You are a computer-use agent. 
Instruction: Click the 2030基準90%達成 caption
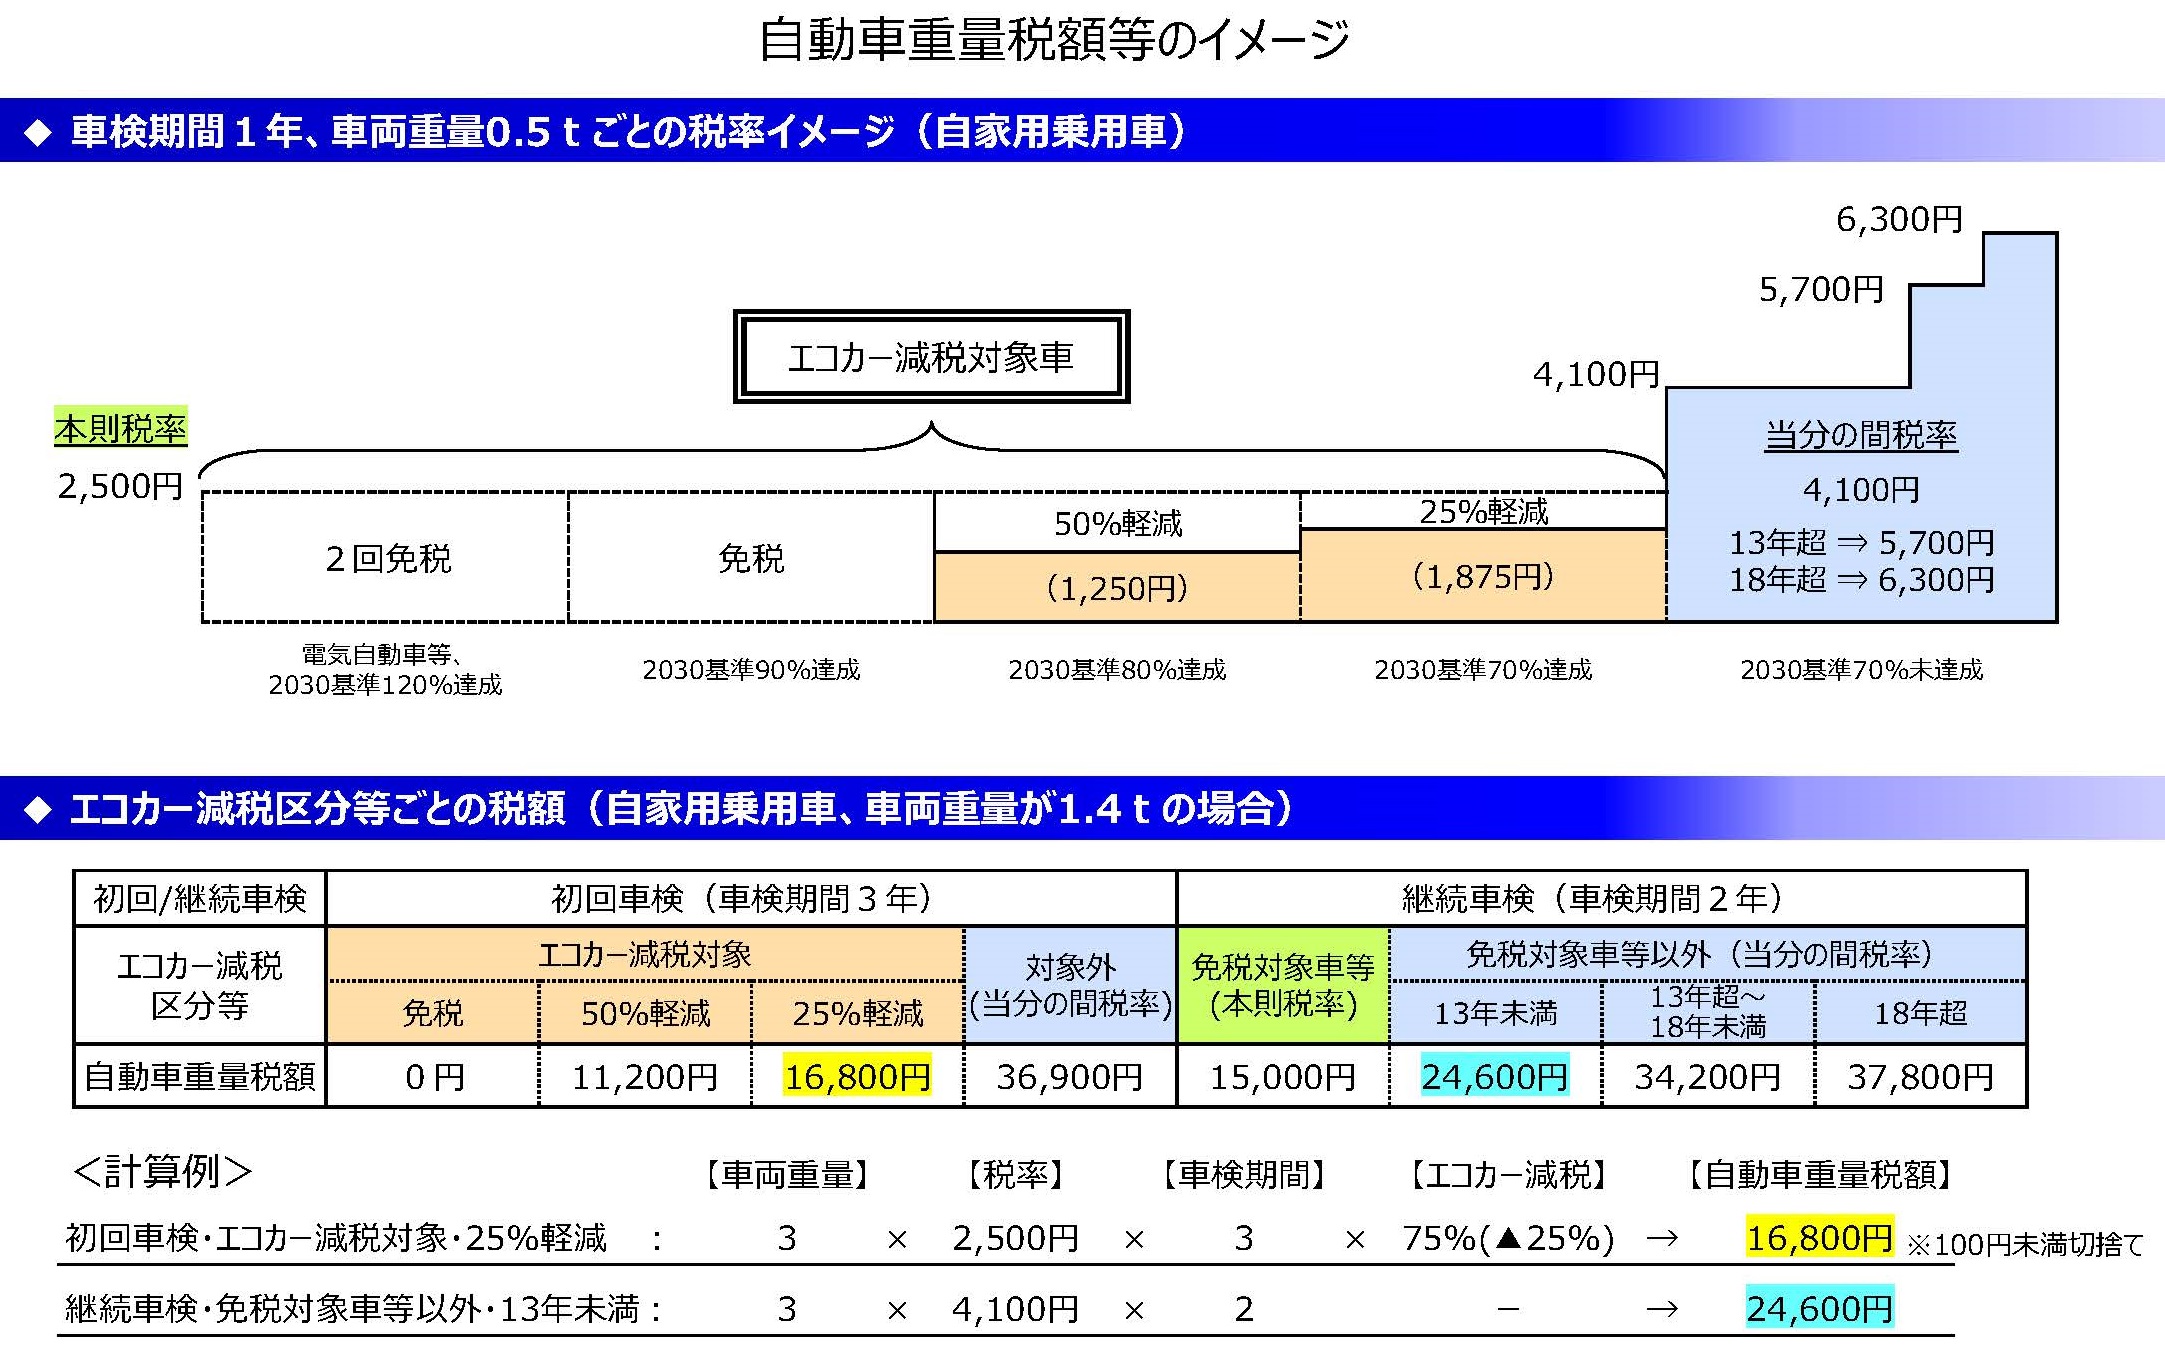751,669
